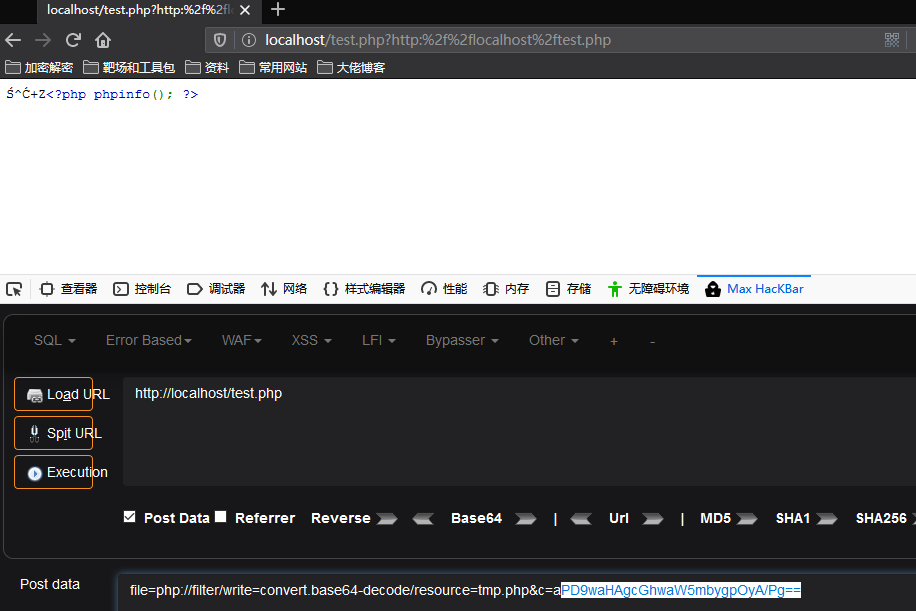Screen dimensions: 916x611
Task: Open the 性能 (Performance) panel
Action: click(443, 288)
